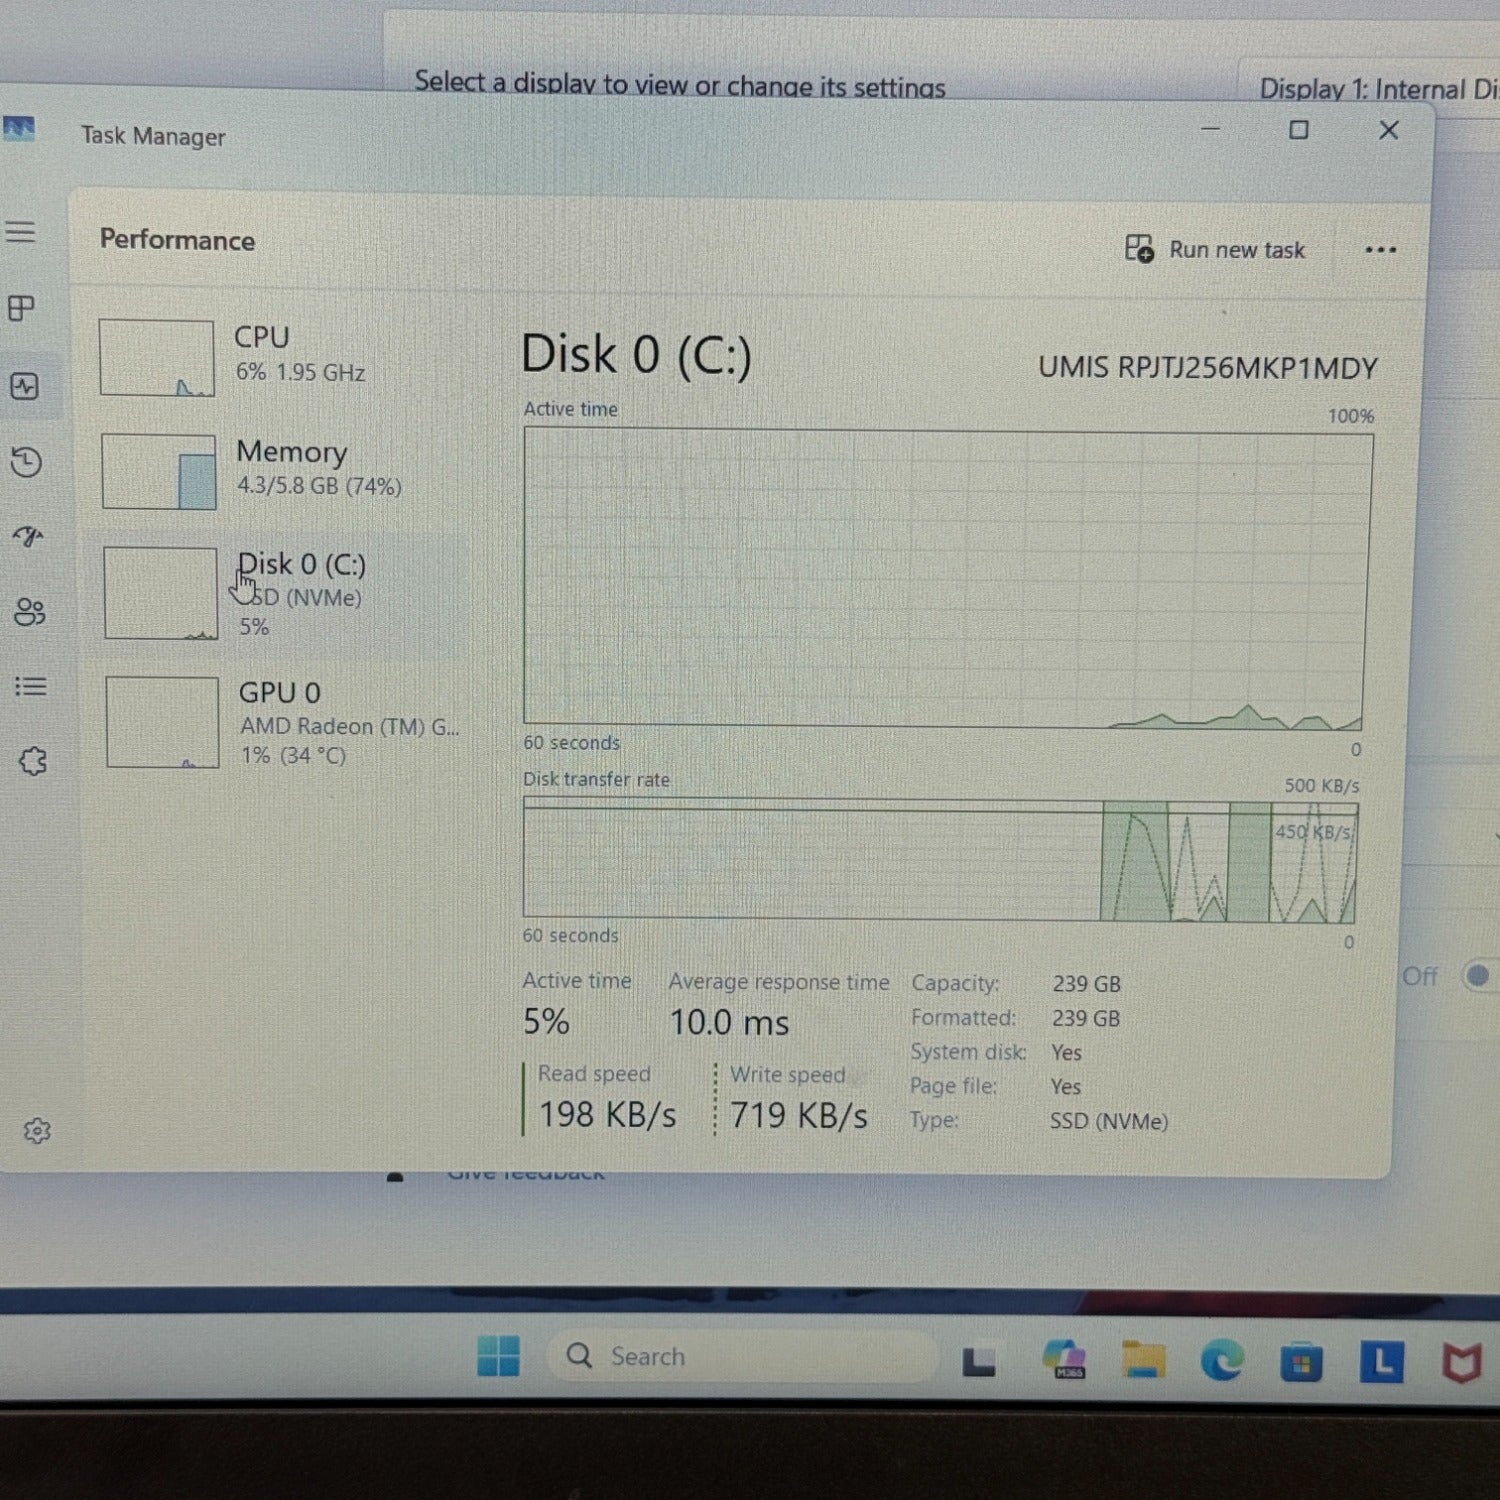
Task: Click the taskbar Search box
Action: pyautogui.click(x=740, y=1357)
